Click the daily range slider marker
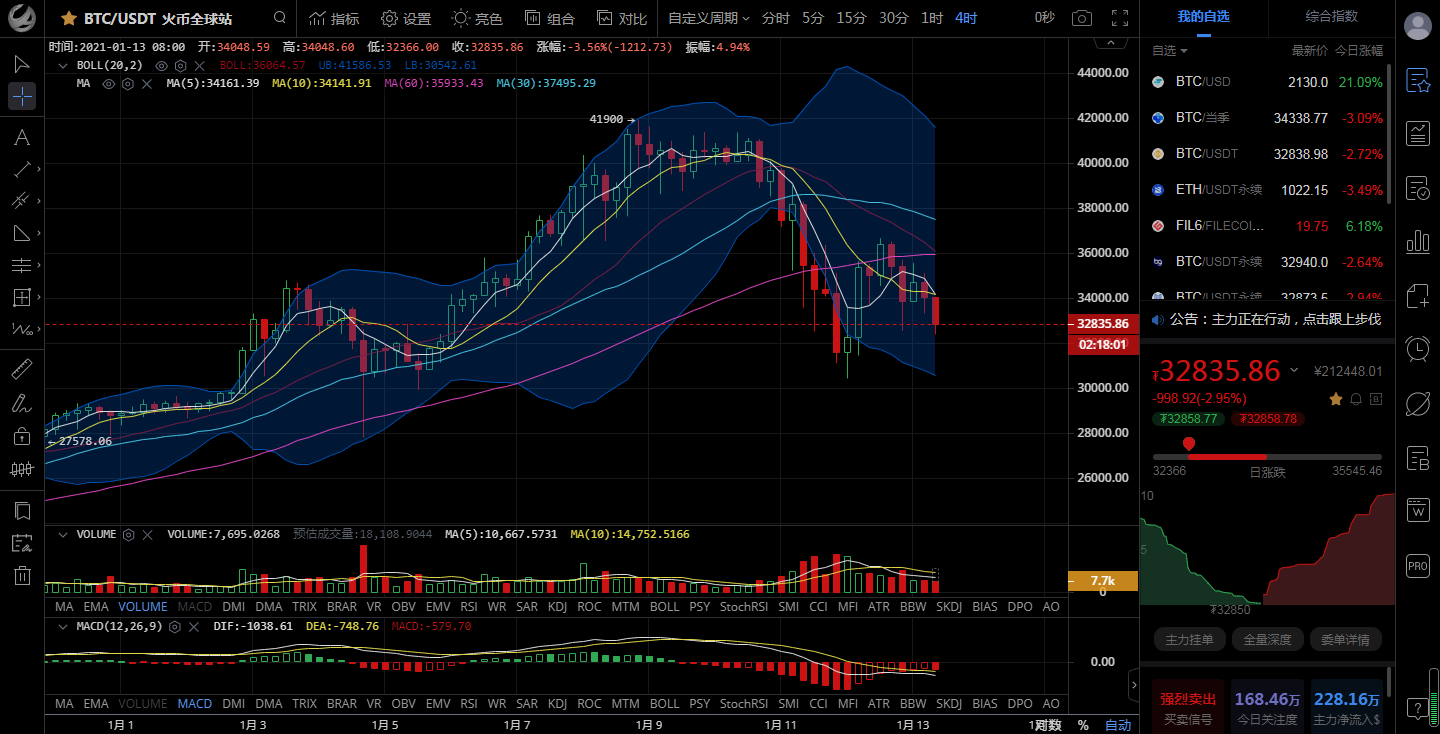 pyautogui.click(x=1189, y=444)
